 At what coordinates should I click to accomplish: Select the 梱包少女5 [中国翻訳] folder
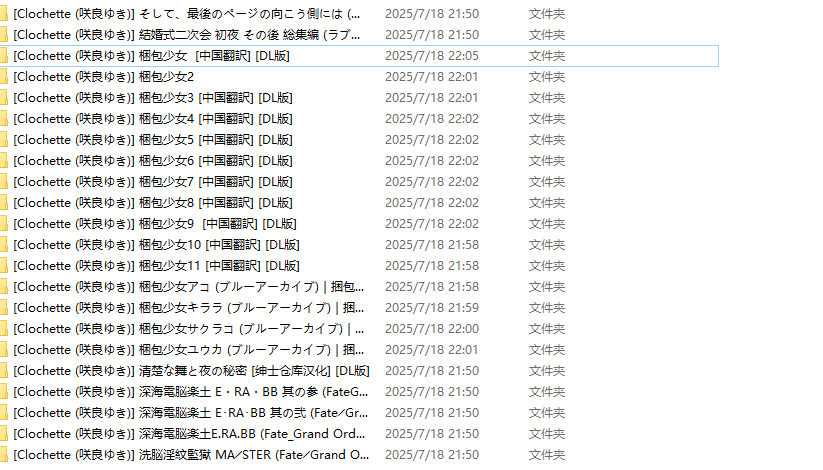(x=153, y=140)
